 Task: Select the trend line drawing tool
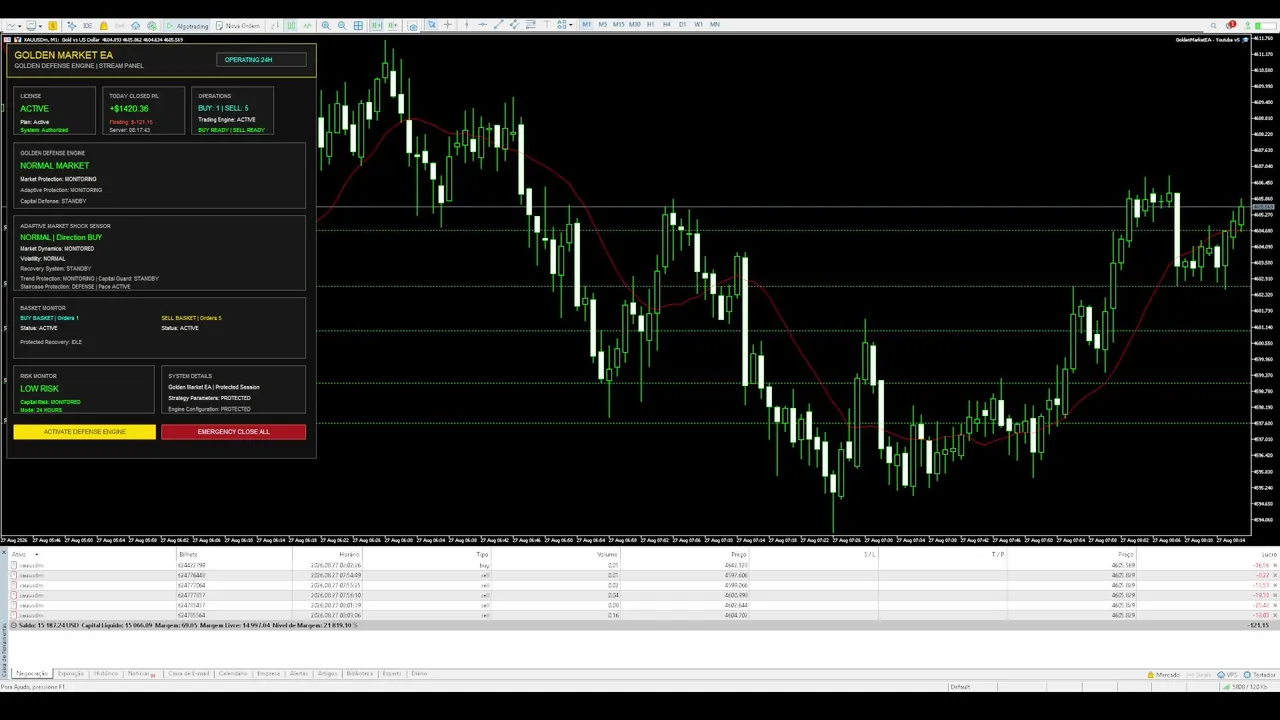coord(498,24)
